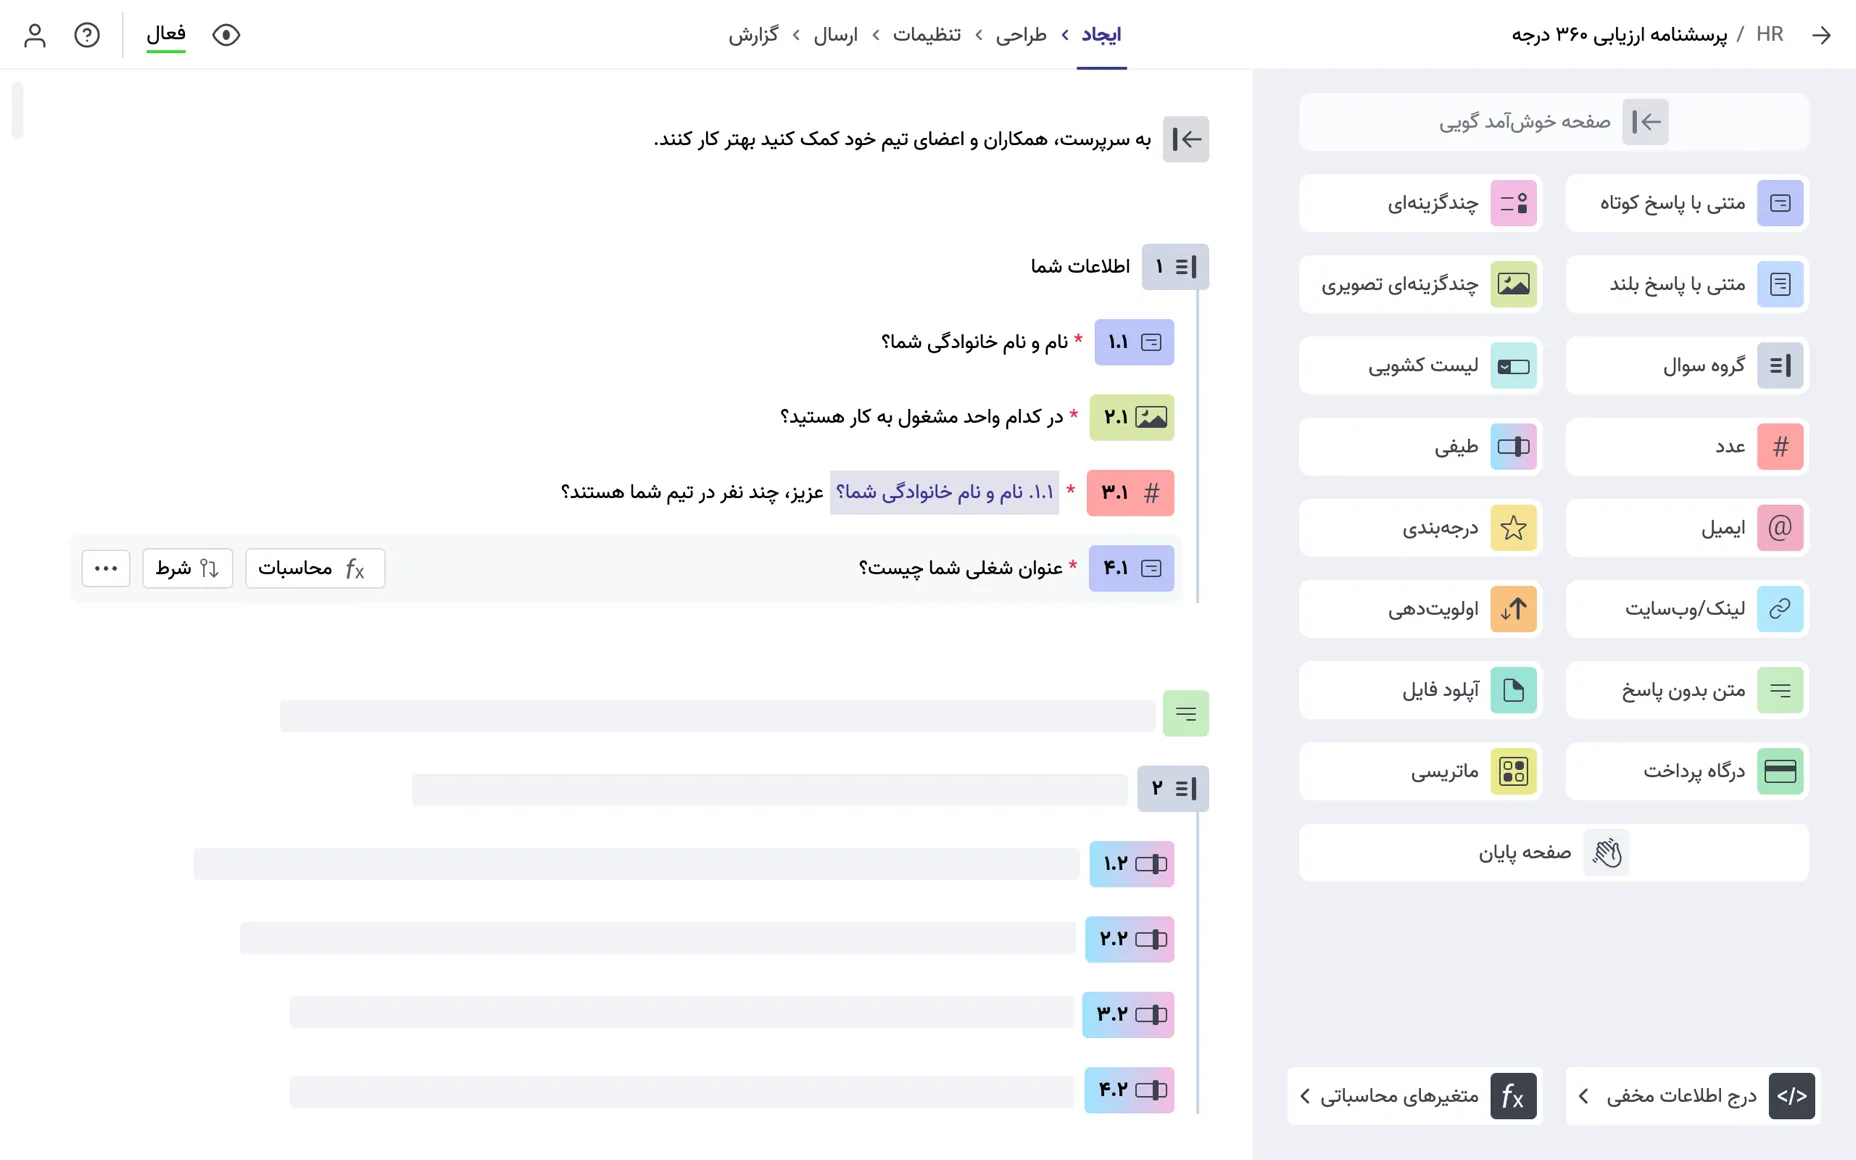This screenshot has width=1856, height=1160.
Task: Click the piped answer chip in question ۳.۱
Action: (943, 492)
